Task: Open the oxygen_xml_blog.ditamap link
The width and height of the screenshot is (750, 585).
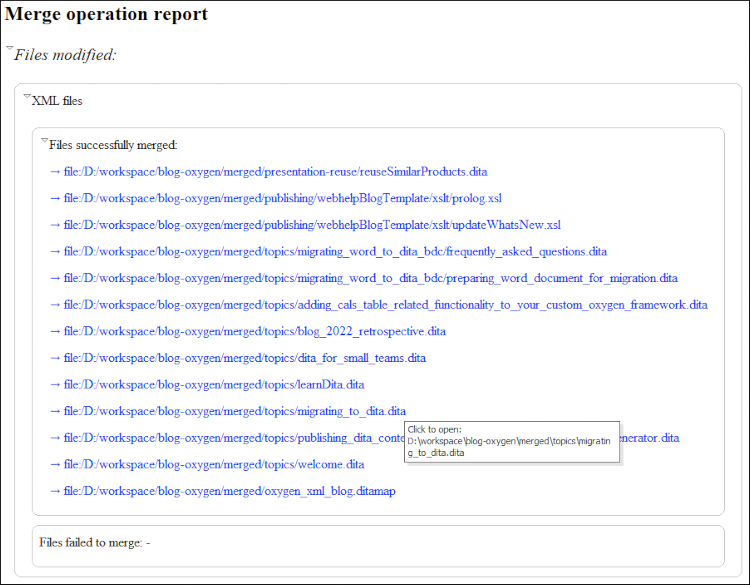Action: pos(230,491)
